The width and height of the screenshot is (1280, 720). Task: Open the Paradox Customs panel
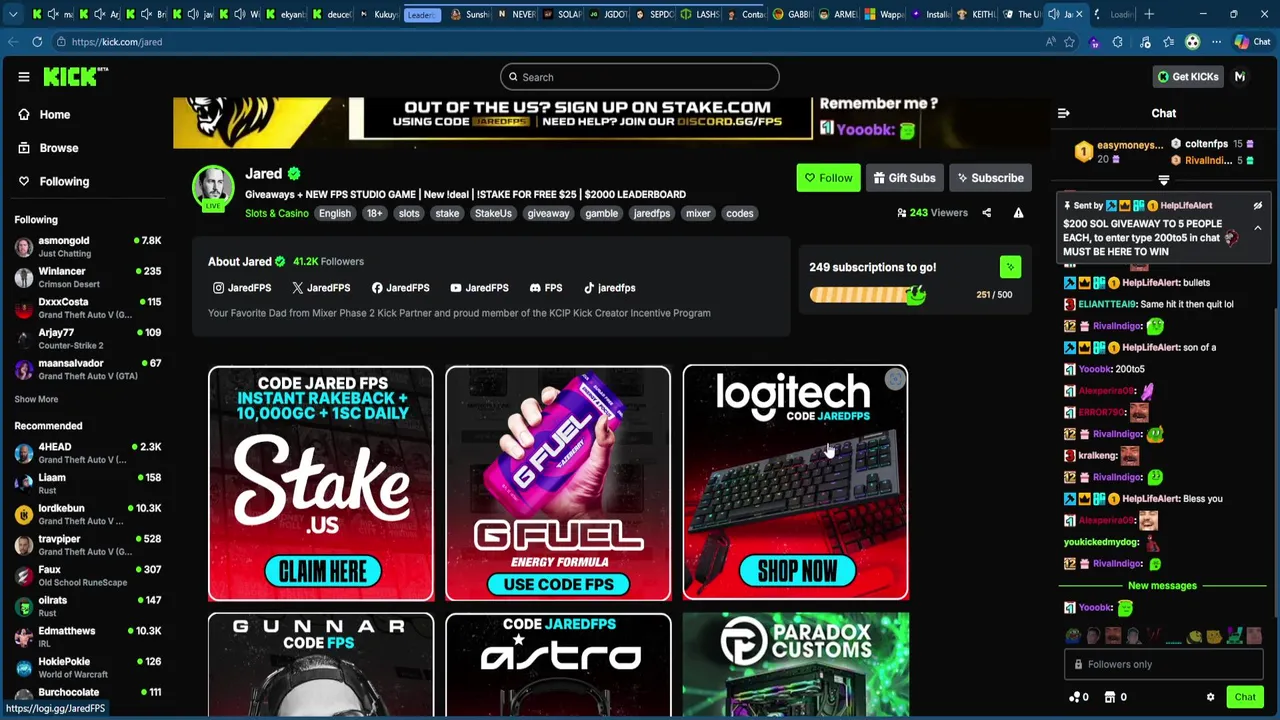pyautogui.click(x=795, y=665)
